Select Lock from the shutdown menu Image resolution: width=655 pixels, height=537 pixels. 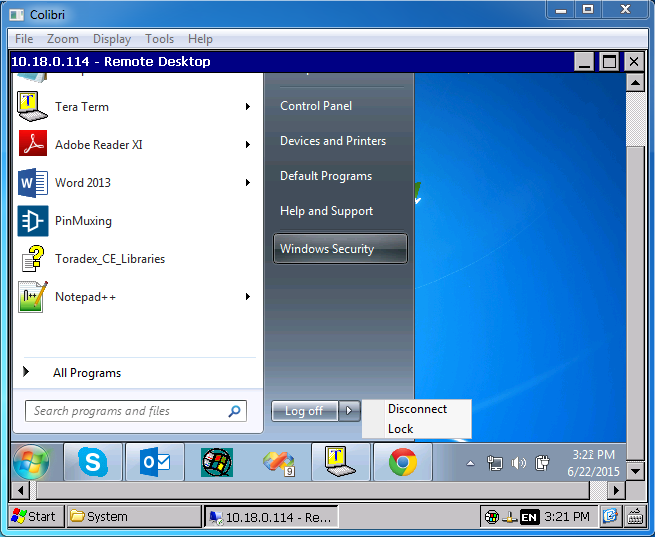(x=417, y=429)
